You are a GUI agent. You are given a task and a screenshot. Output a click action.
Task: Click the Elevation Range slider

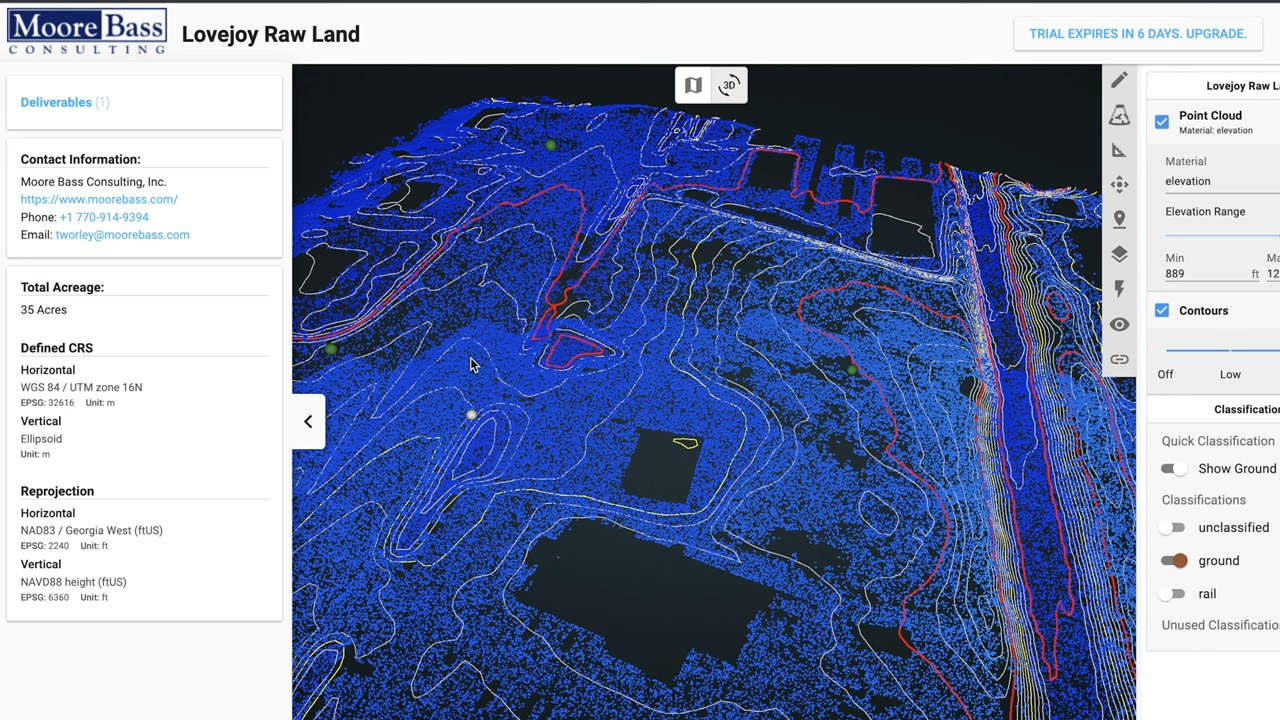coord(1222,236)
